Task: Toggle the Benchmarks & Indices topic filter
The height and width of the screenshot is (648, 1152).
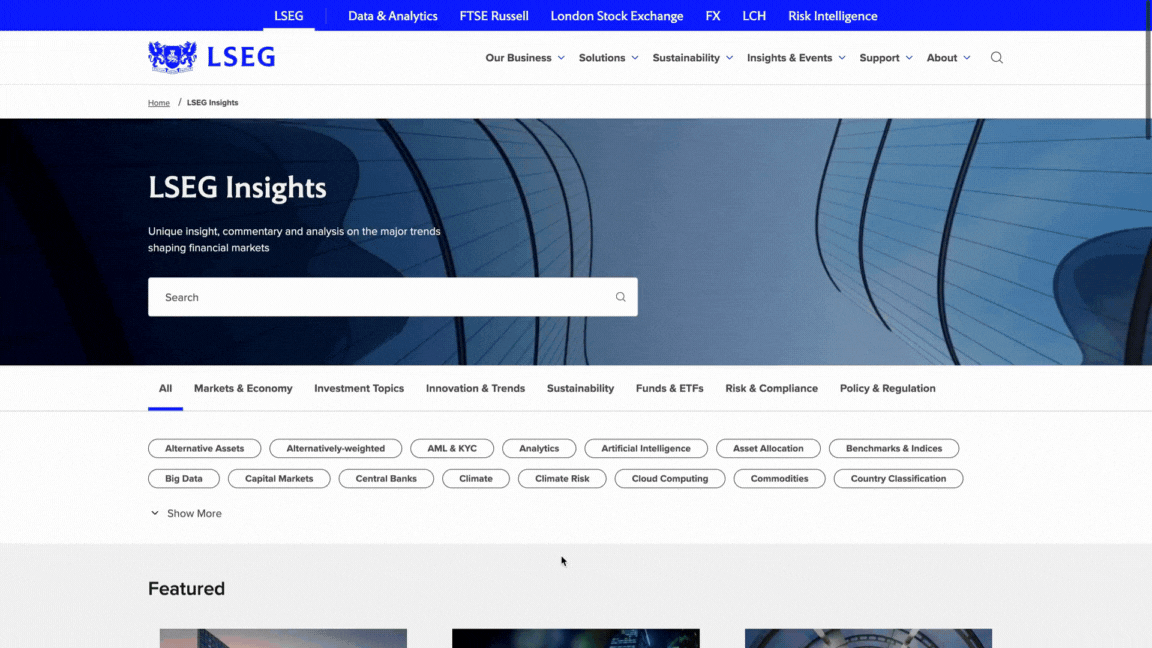Action: [893, 448]
